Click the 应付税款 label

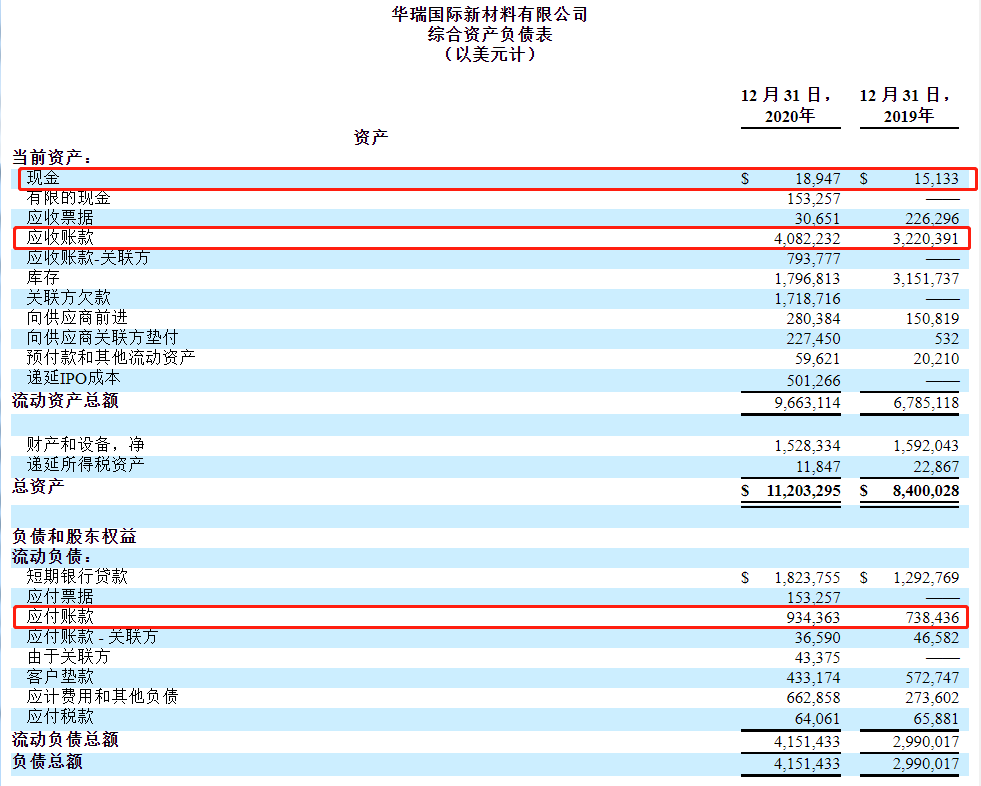60,716
